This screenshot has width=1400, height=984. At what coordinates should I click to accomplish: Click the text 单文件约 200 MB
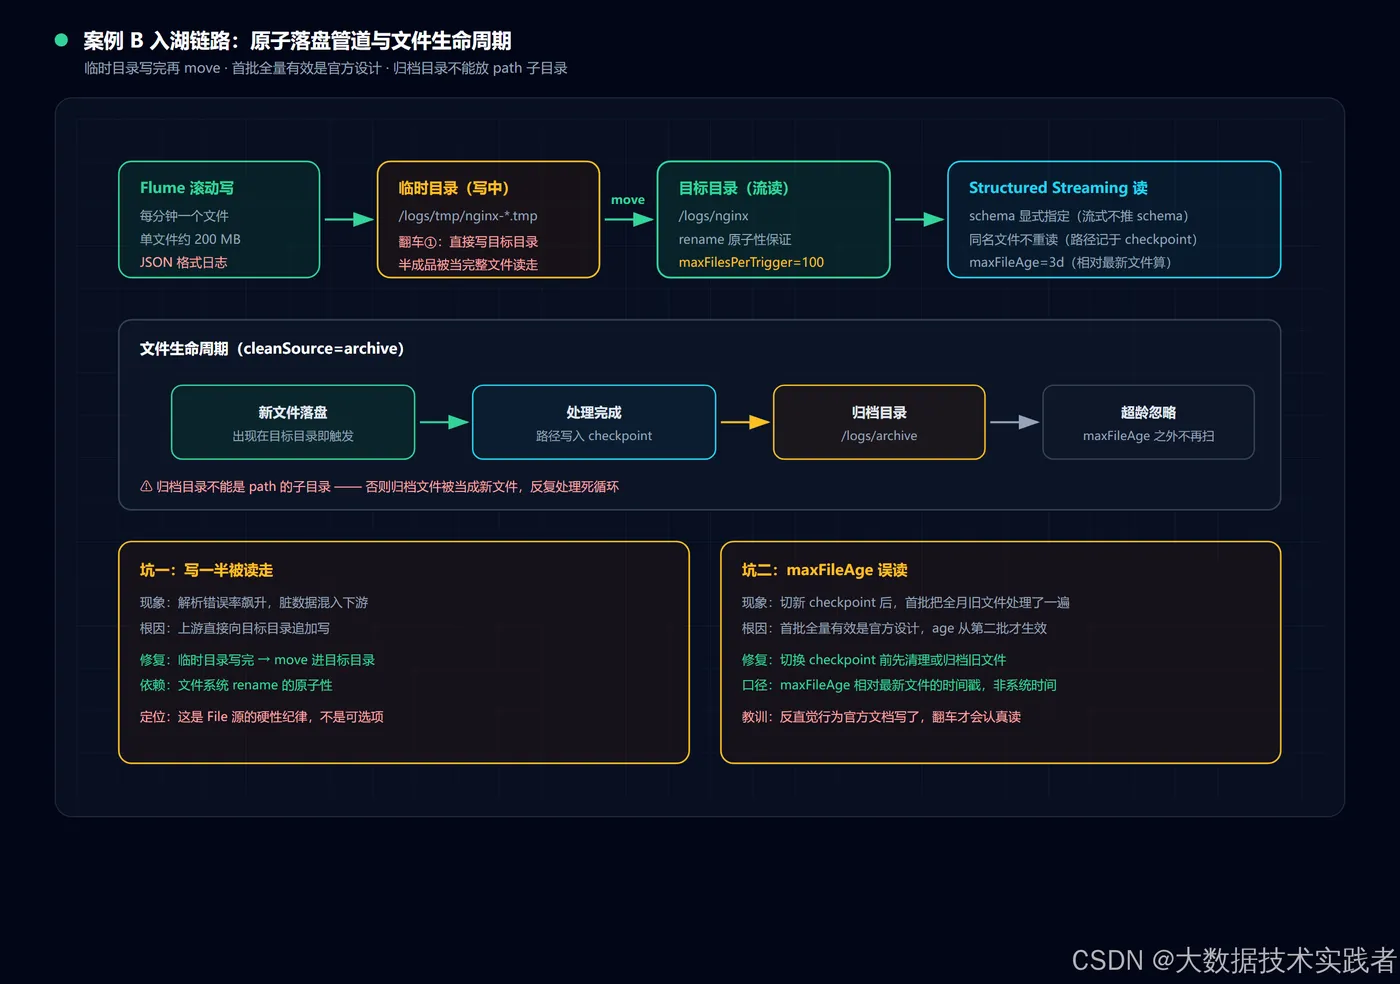click(190, 239)
